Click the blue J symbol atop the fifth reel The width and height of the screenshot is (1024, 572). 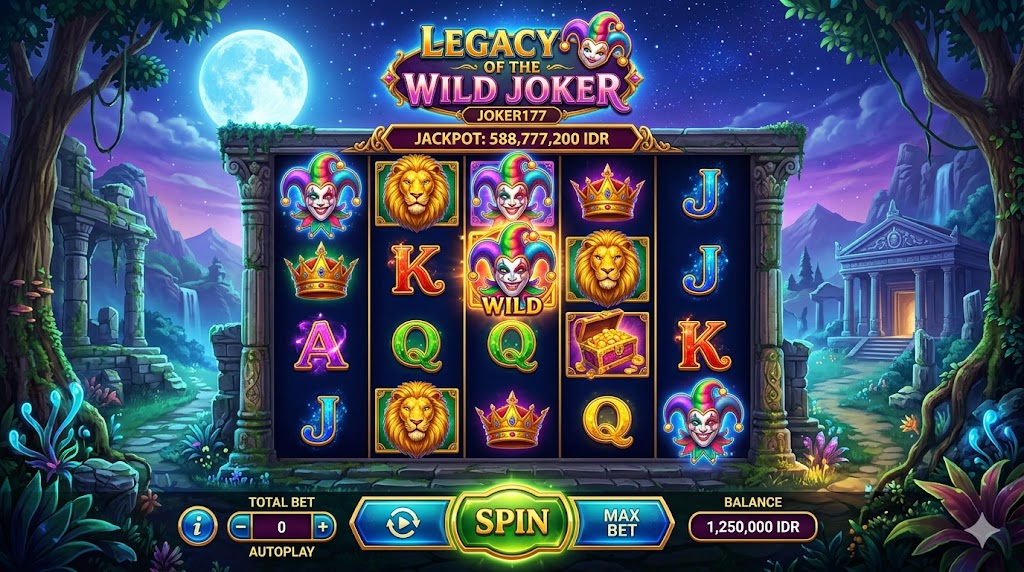[x=702, y=193]
